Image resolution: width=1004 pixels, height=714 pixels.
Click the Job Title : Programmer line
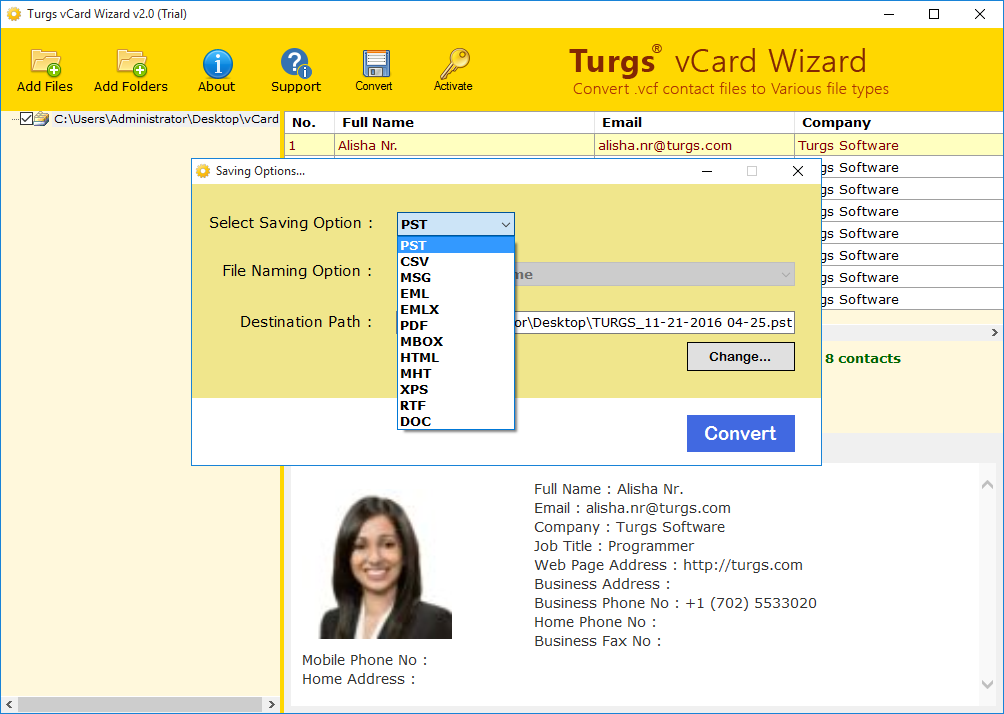coord(614,546)
